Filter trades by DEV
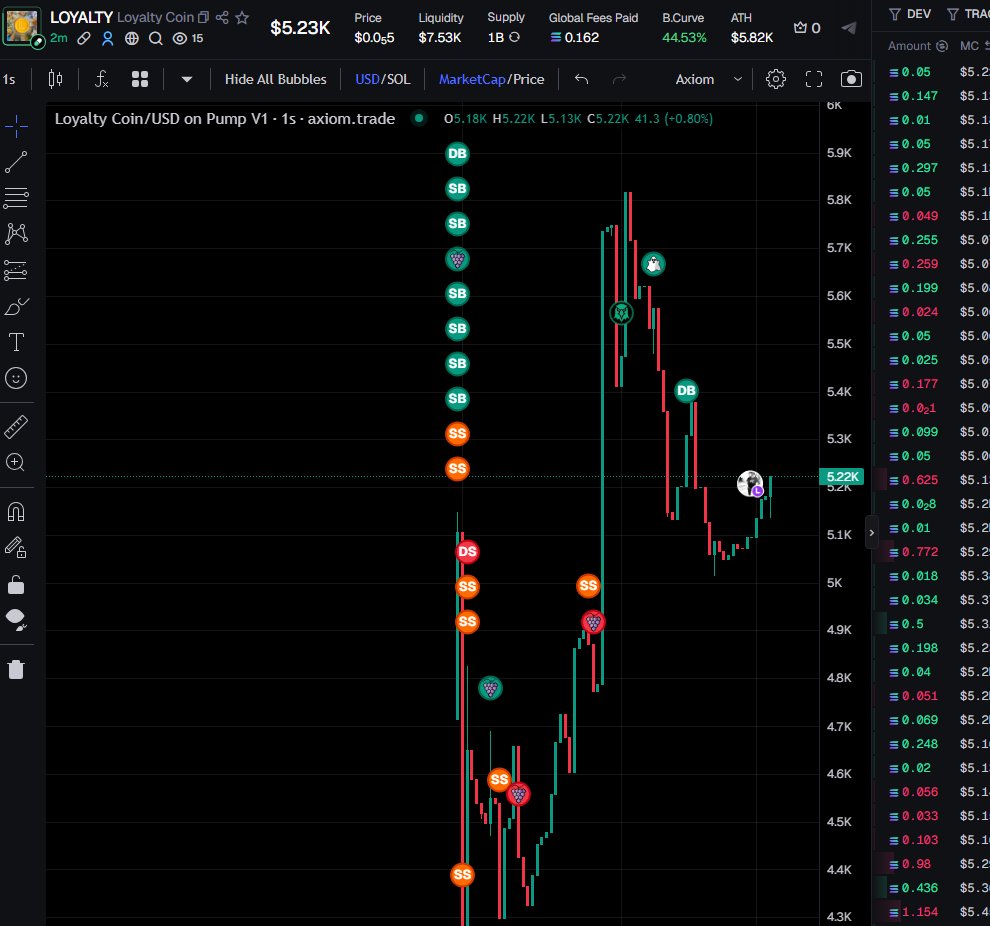The height and width of the screenshot is (926, 990). point(910,14)
